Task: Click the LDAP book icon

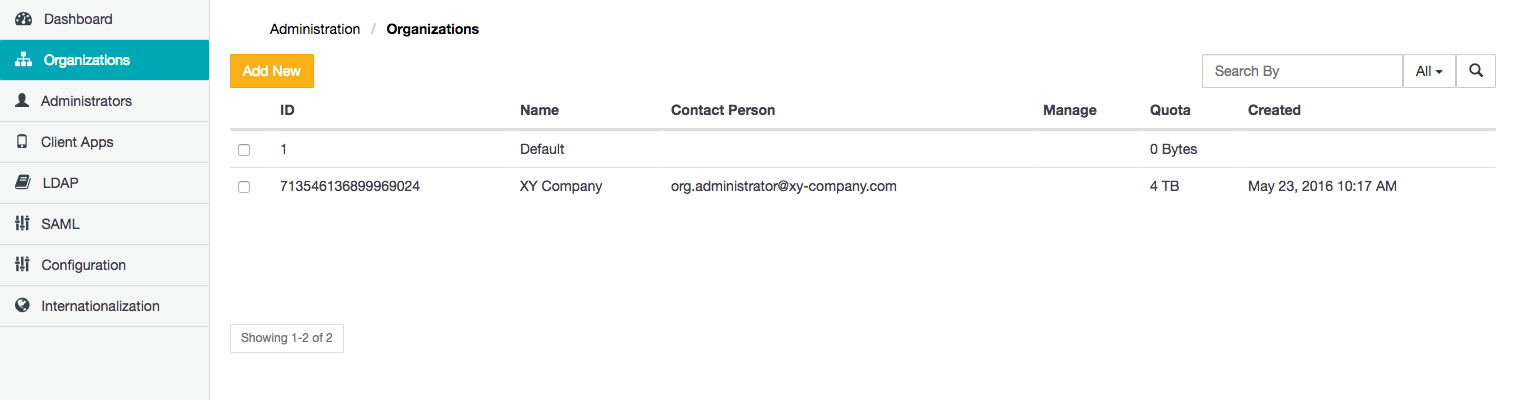Action: coord(22,183)
